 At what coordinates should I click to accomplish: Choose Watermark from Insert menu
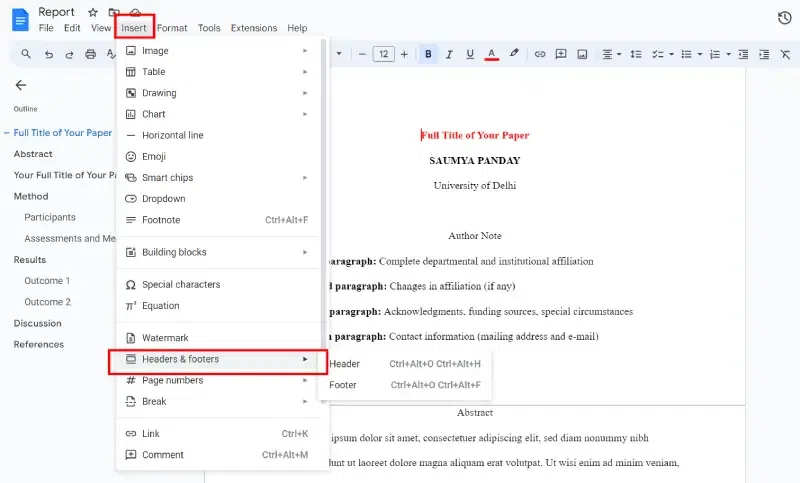point(218,338)
